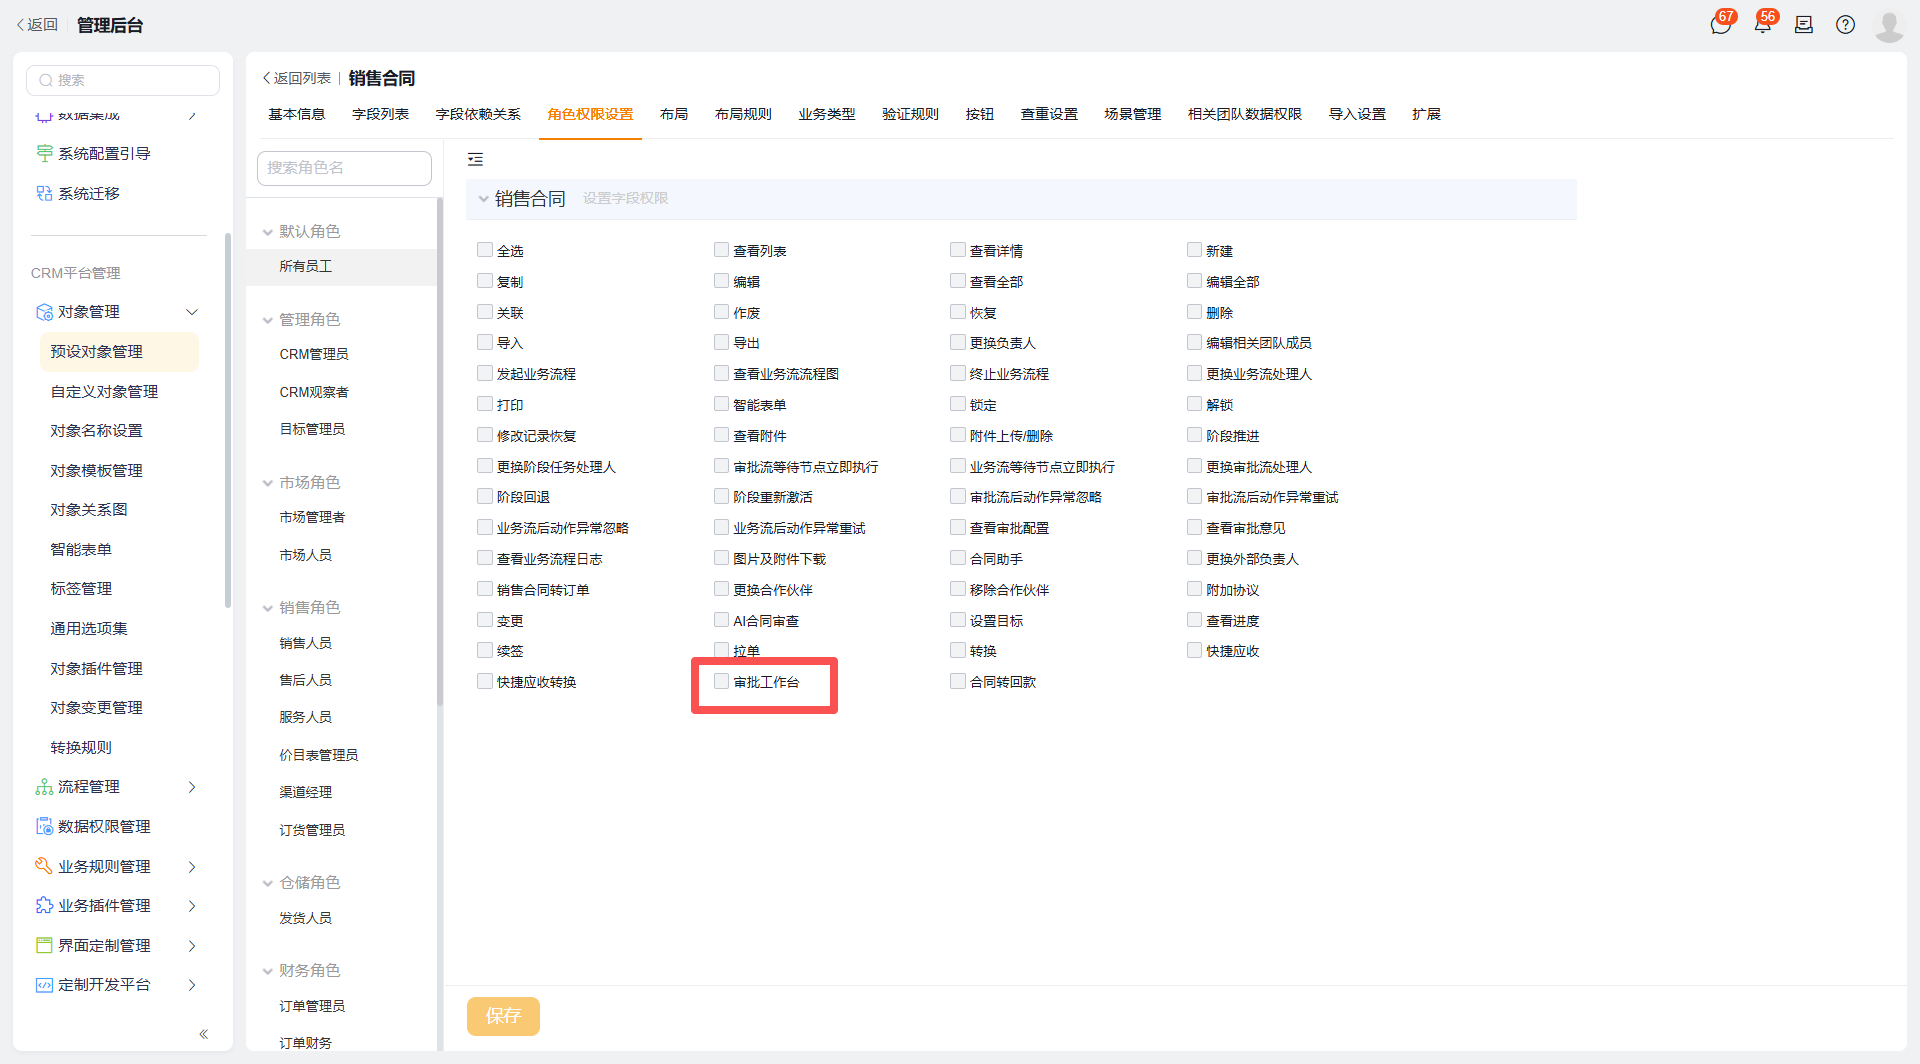Click the 系统配置引导 icon in sidebar
Image resolution: width=1920 pixels, height=1064 pixels.
[x=44, y=153]
